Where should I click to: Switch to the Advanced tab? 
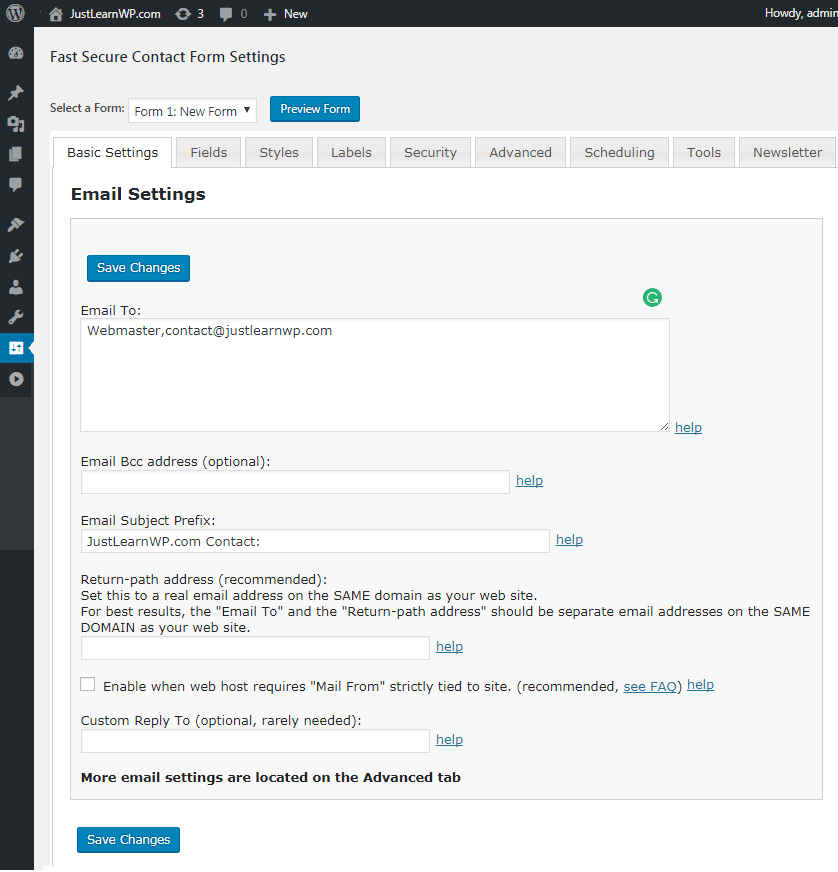click(520, 152)
